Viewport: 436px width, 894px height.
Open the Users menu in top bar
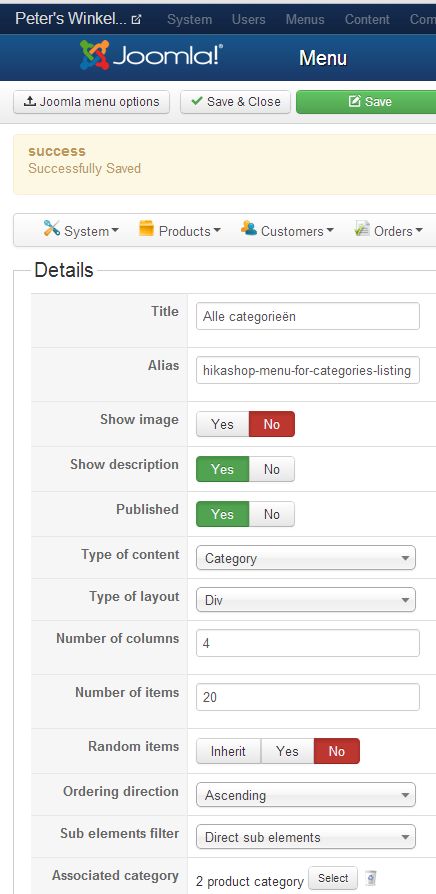click(248, 19)
